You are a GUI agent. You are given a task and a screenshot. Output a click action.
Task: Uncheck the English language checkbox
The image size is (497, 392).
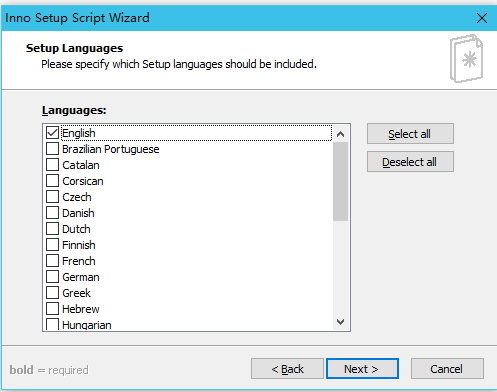(52, 133)
